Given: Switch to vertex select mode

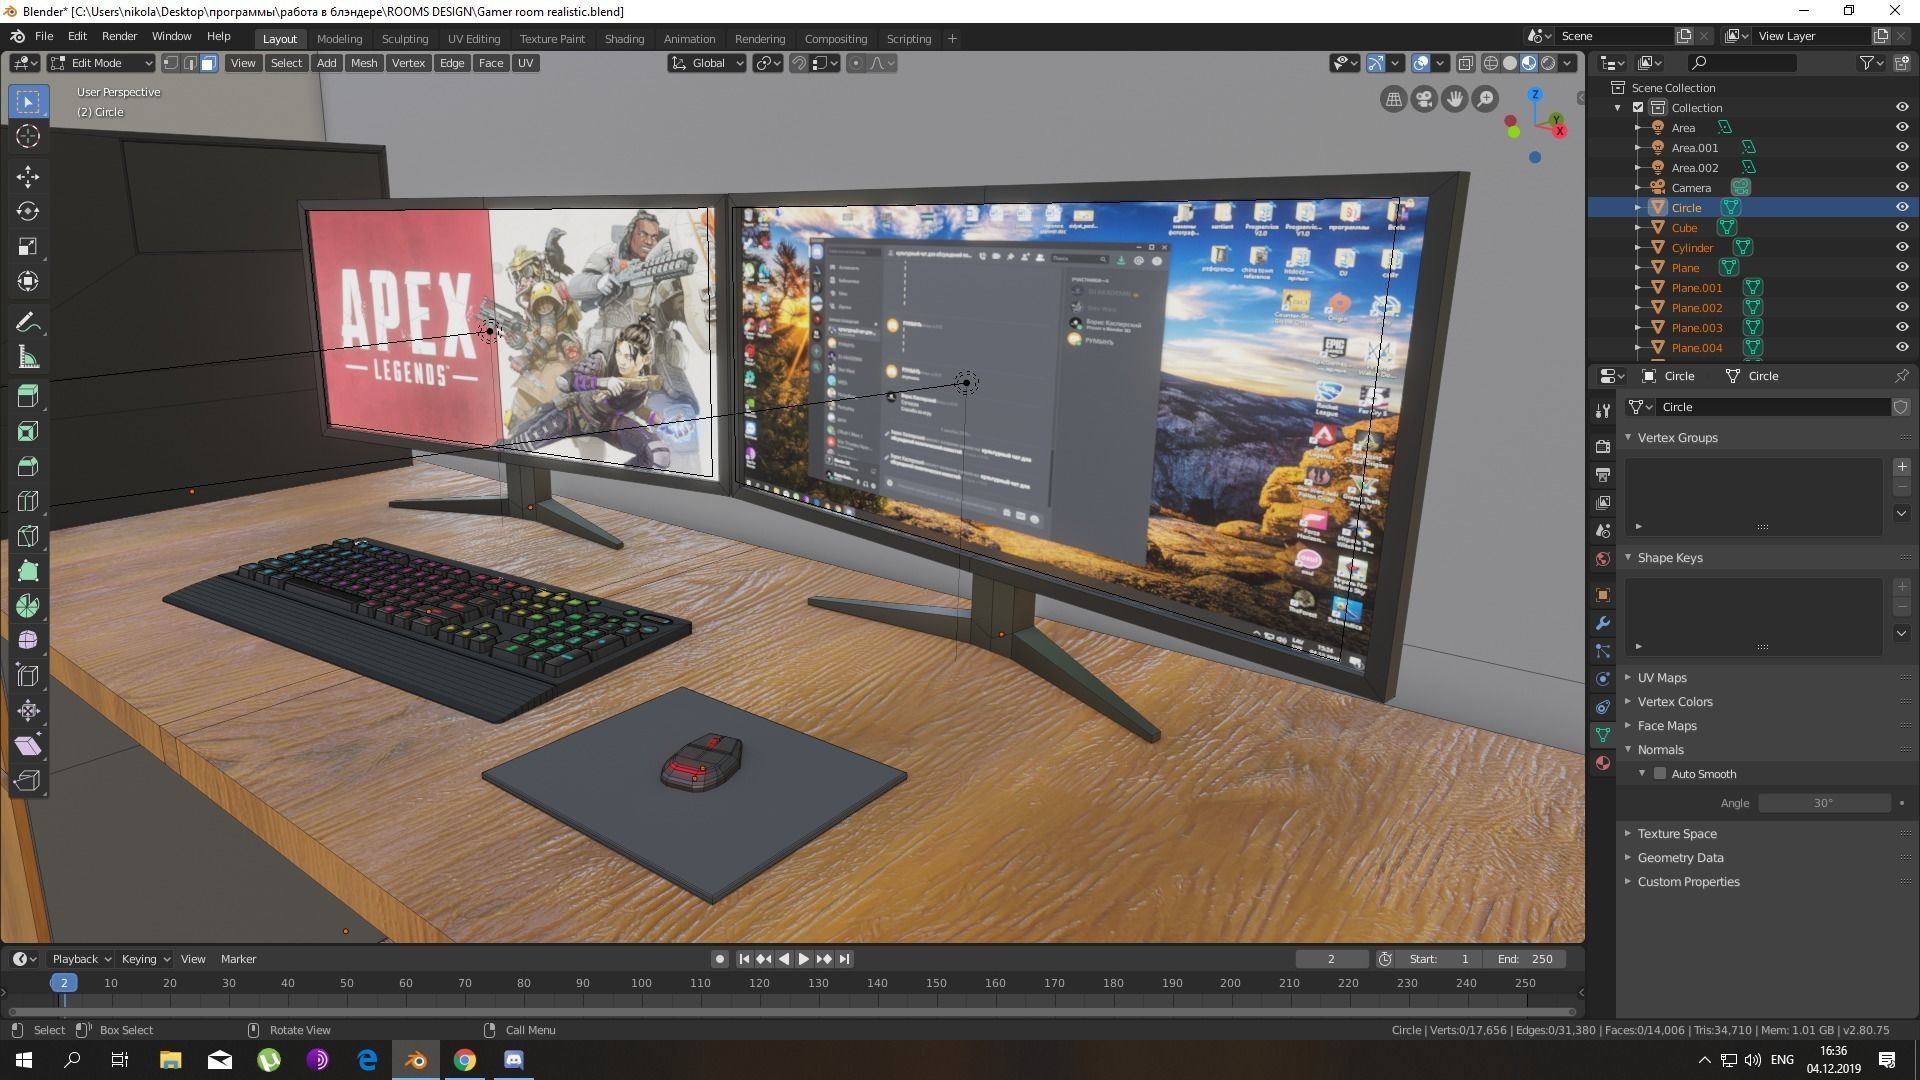Looking at the screenshot, I should 171,63.
